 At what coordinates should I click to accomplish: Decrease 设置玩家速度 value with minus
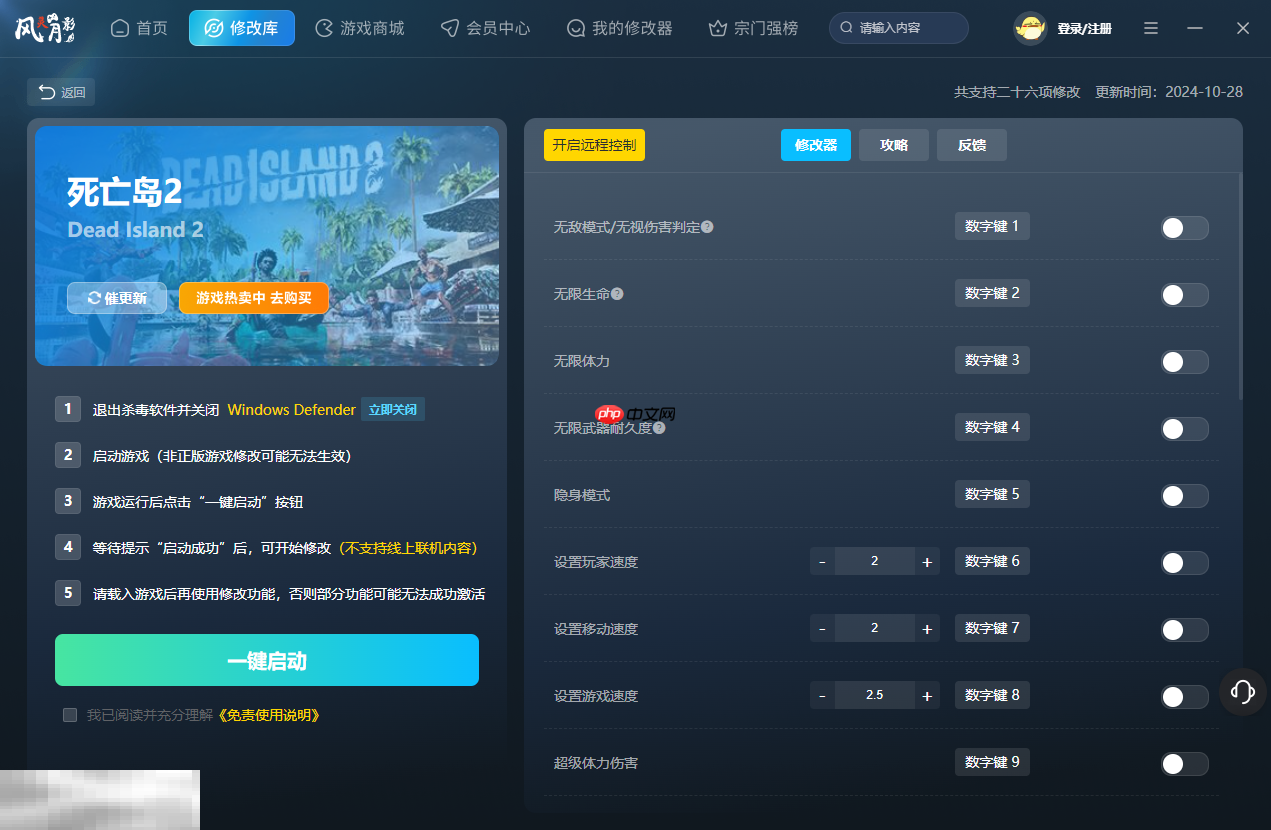[x=822, y=562]
